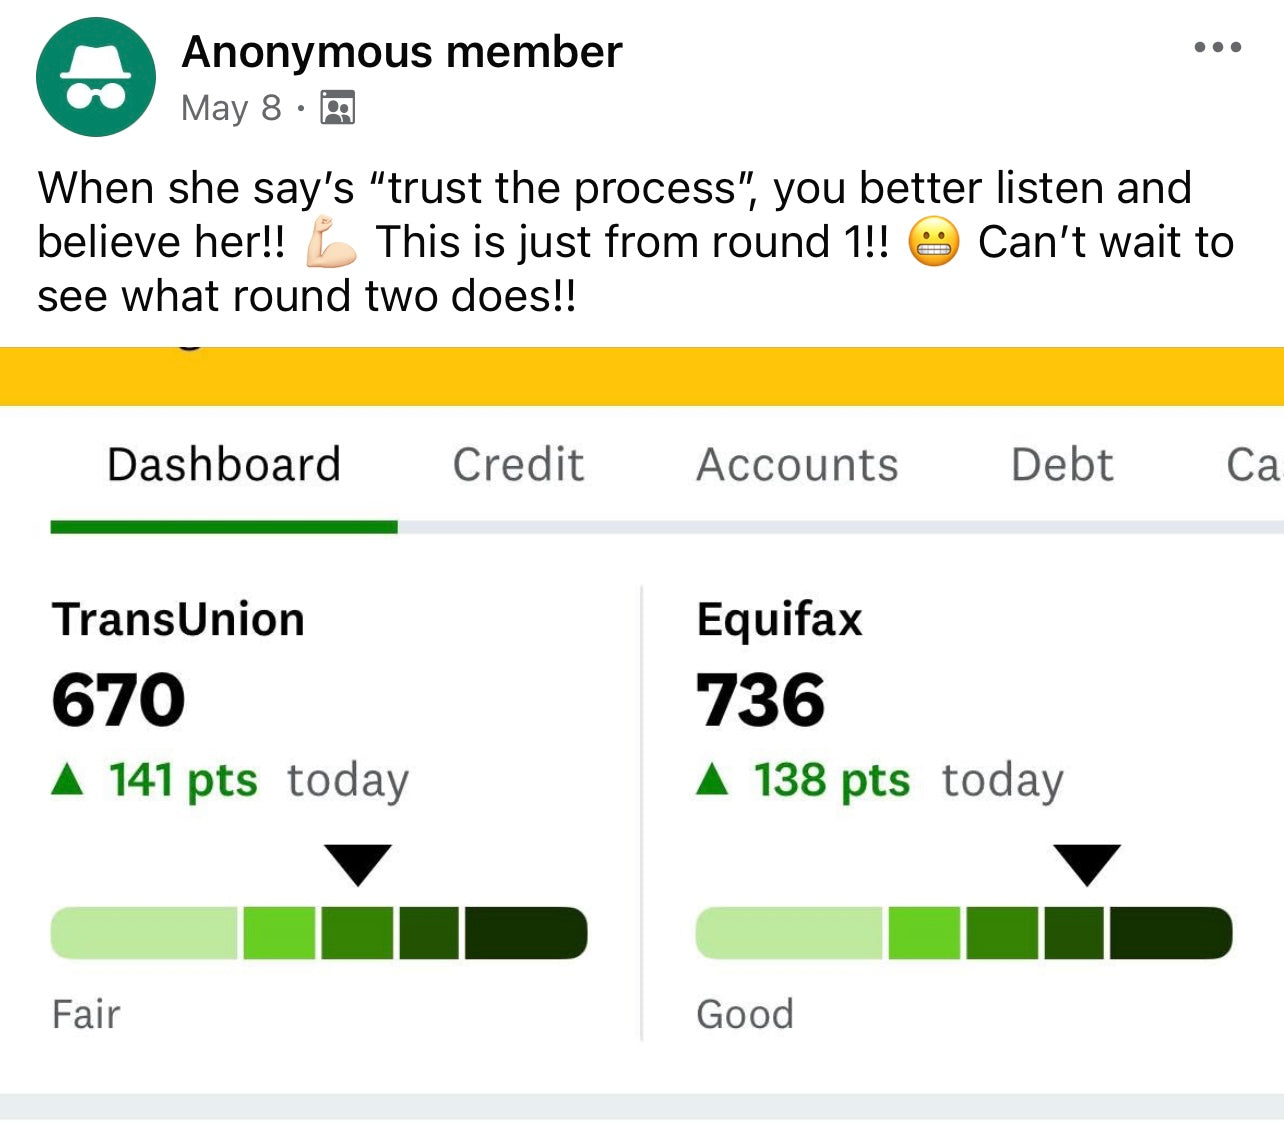Click the yellow banner above the tabs

point(642,376)
